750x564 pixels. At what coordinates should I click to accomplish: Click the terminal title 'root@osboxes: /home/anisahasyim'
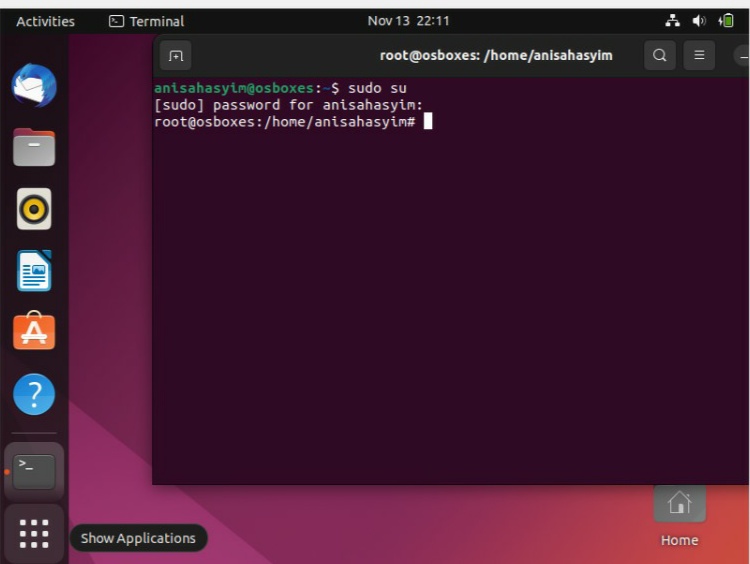496,55
